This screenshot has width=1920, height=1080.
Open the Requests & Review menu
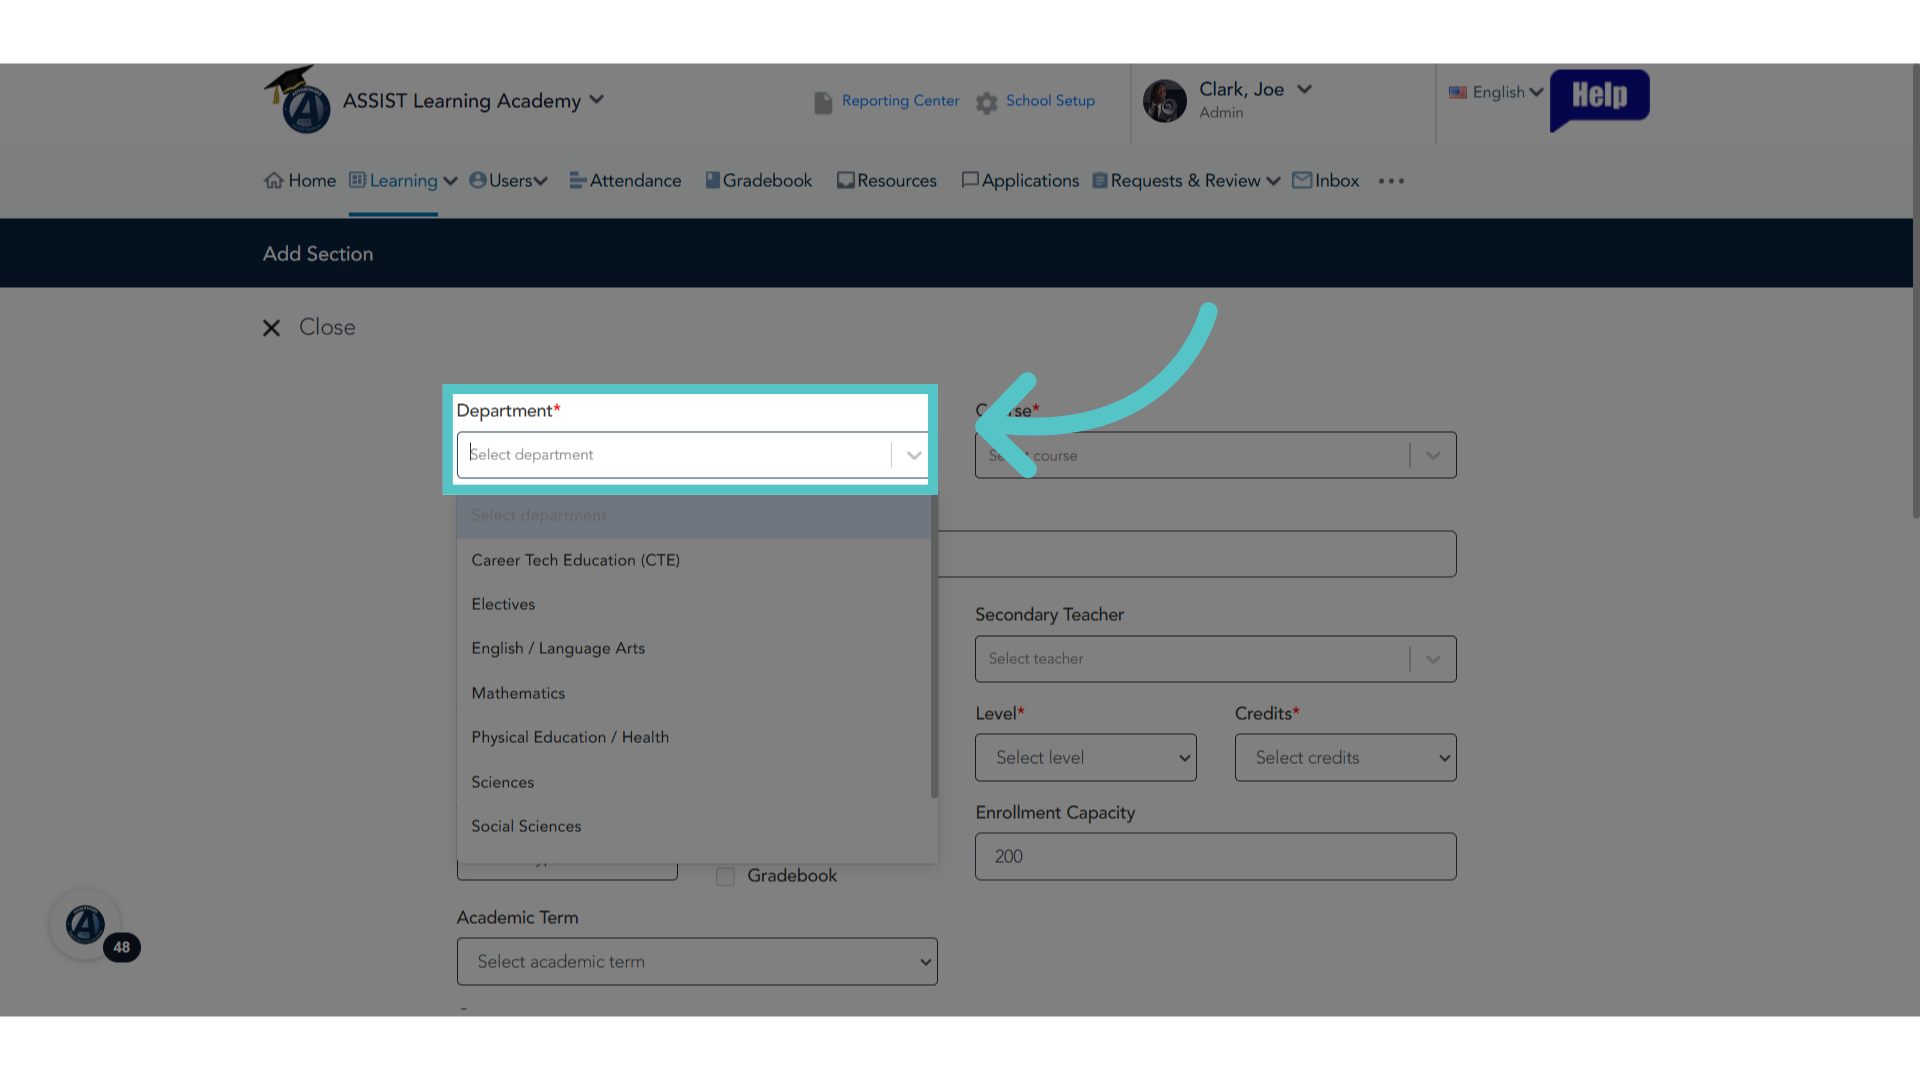click(1185, 181)
